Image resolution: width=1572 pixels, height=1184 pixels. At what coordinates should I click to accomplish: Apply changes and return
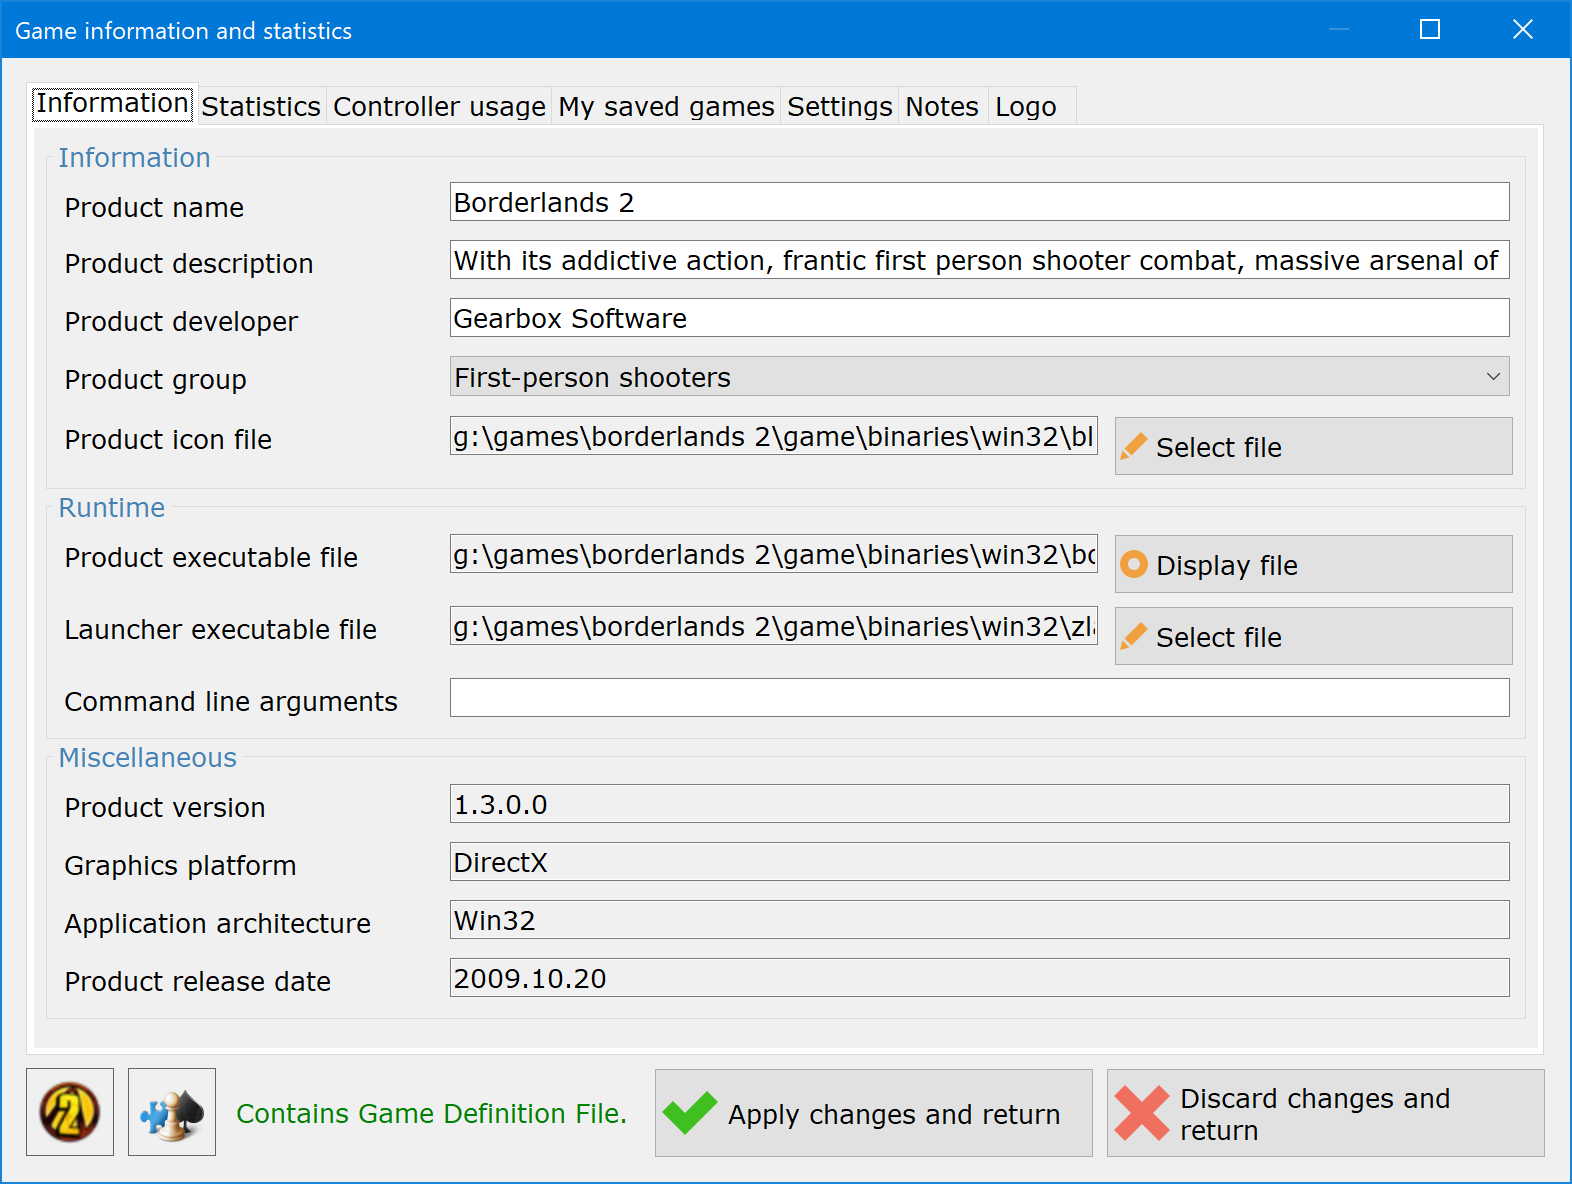[874, 1113]
